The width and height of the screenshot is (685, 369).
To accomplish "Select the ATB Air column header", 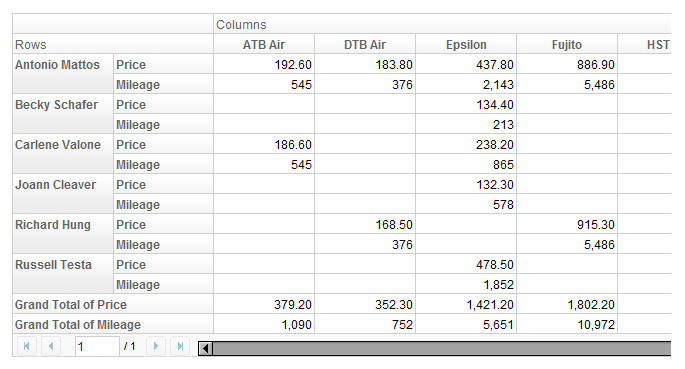I will click(264, 44).
